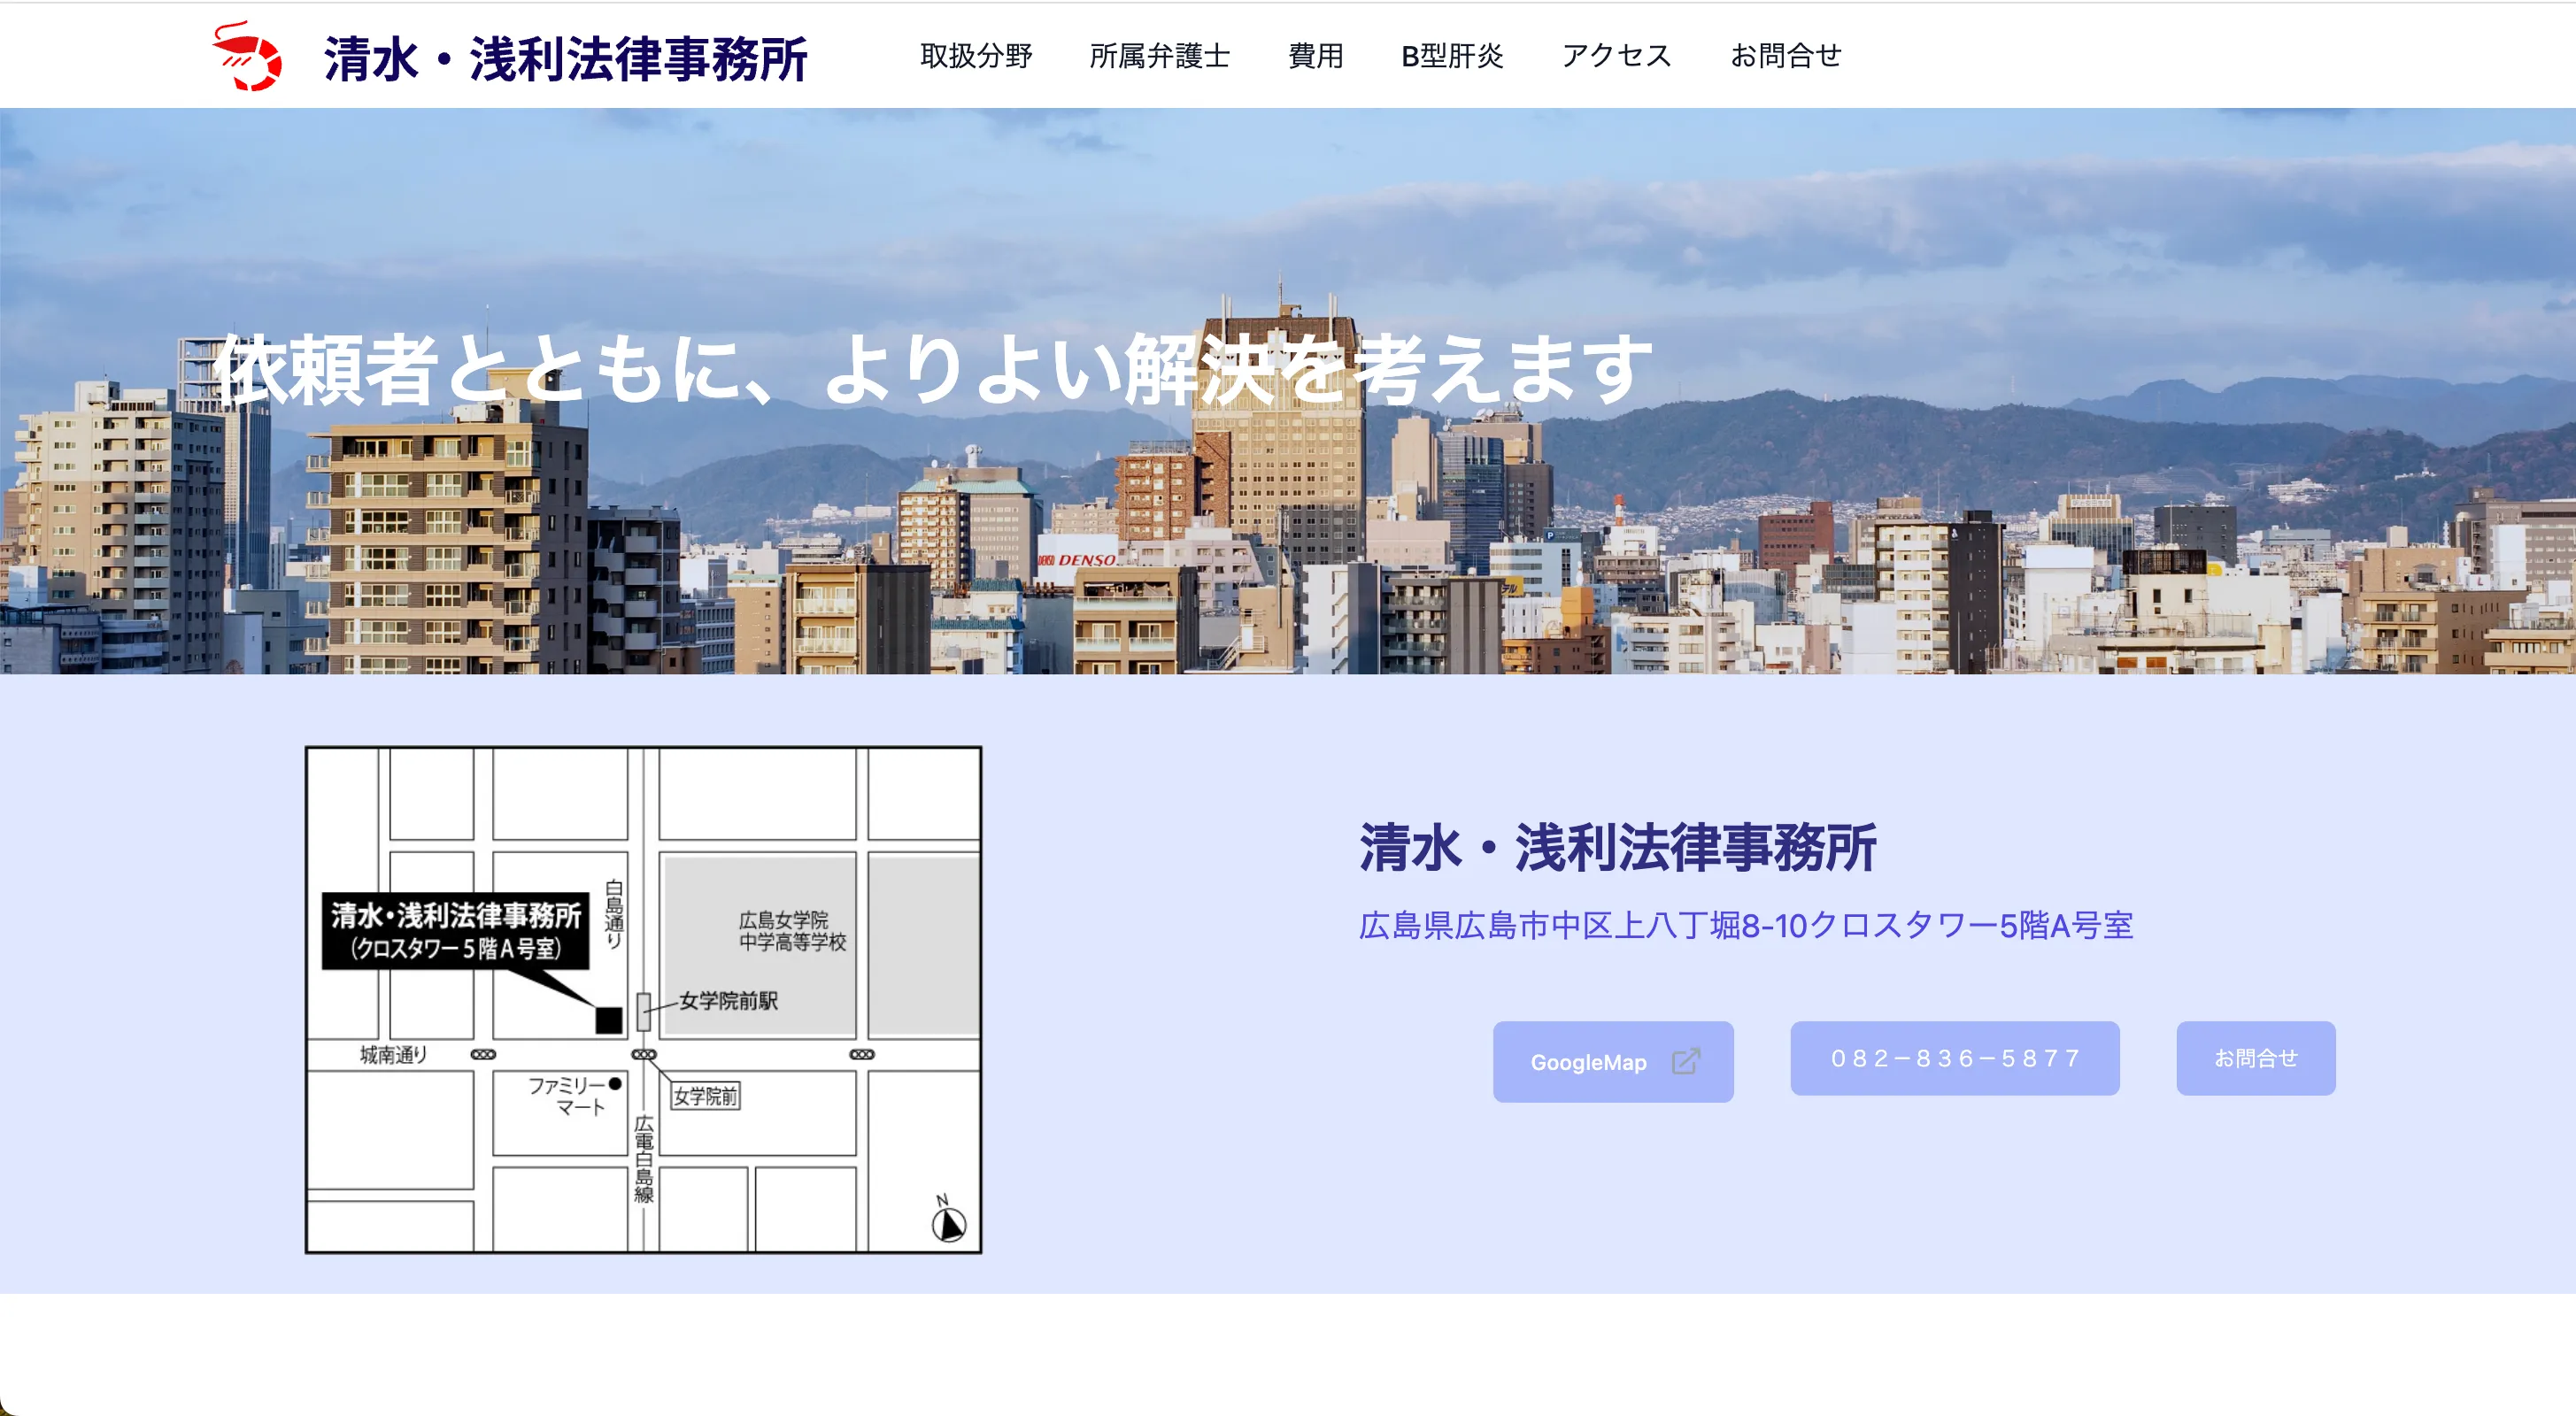Go to the 所属弁護士 page
This screenshot has width=2576, height=1416.
1160,56
